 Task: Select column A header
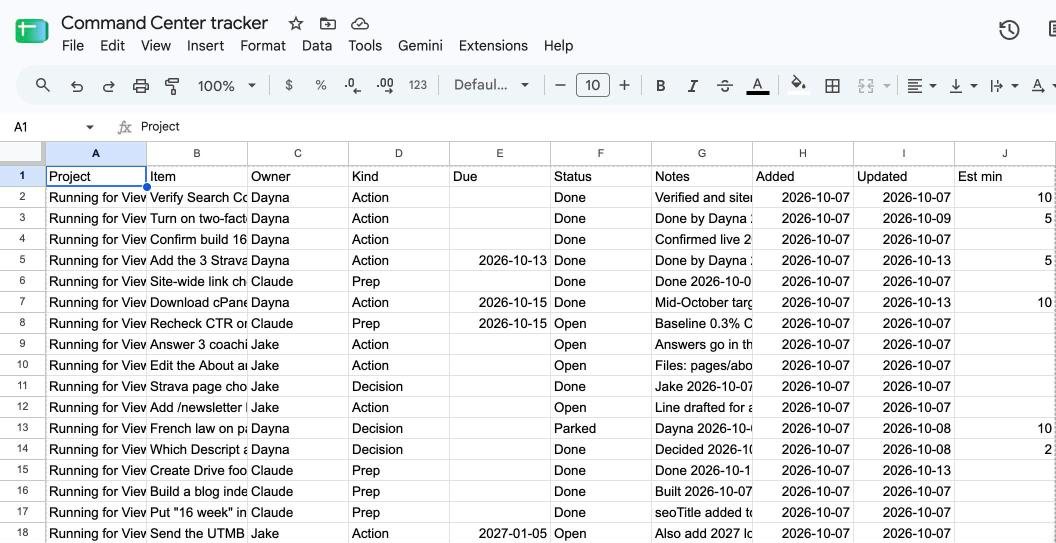(x=96, y=154)
